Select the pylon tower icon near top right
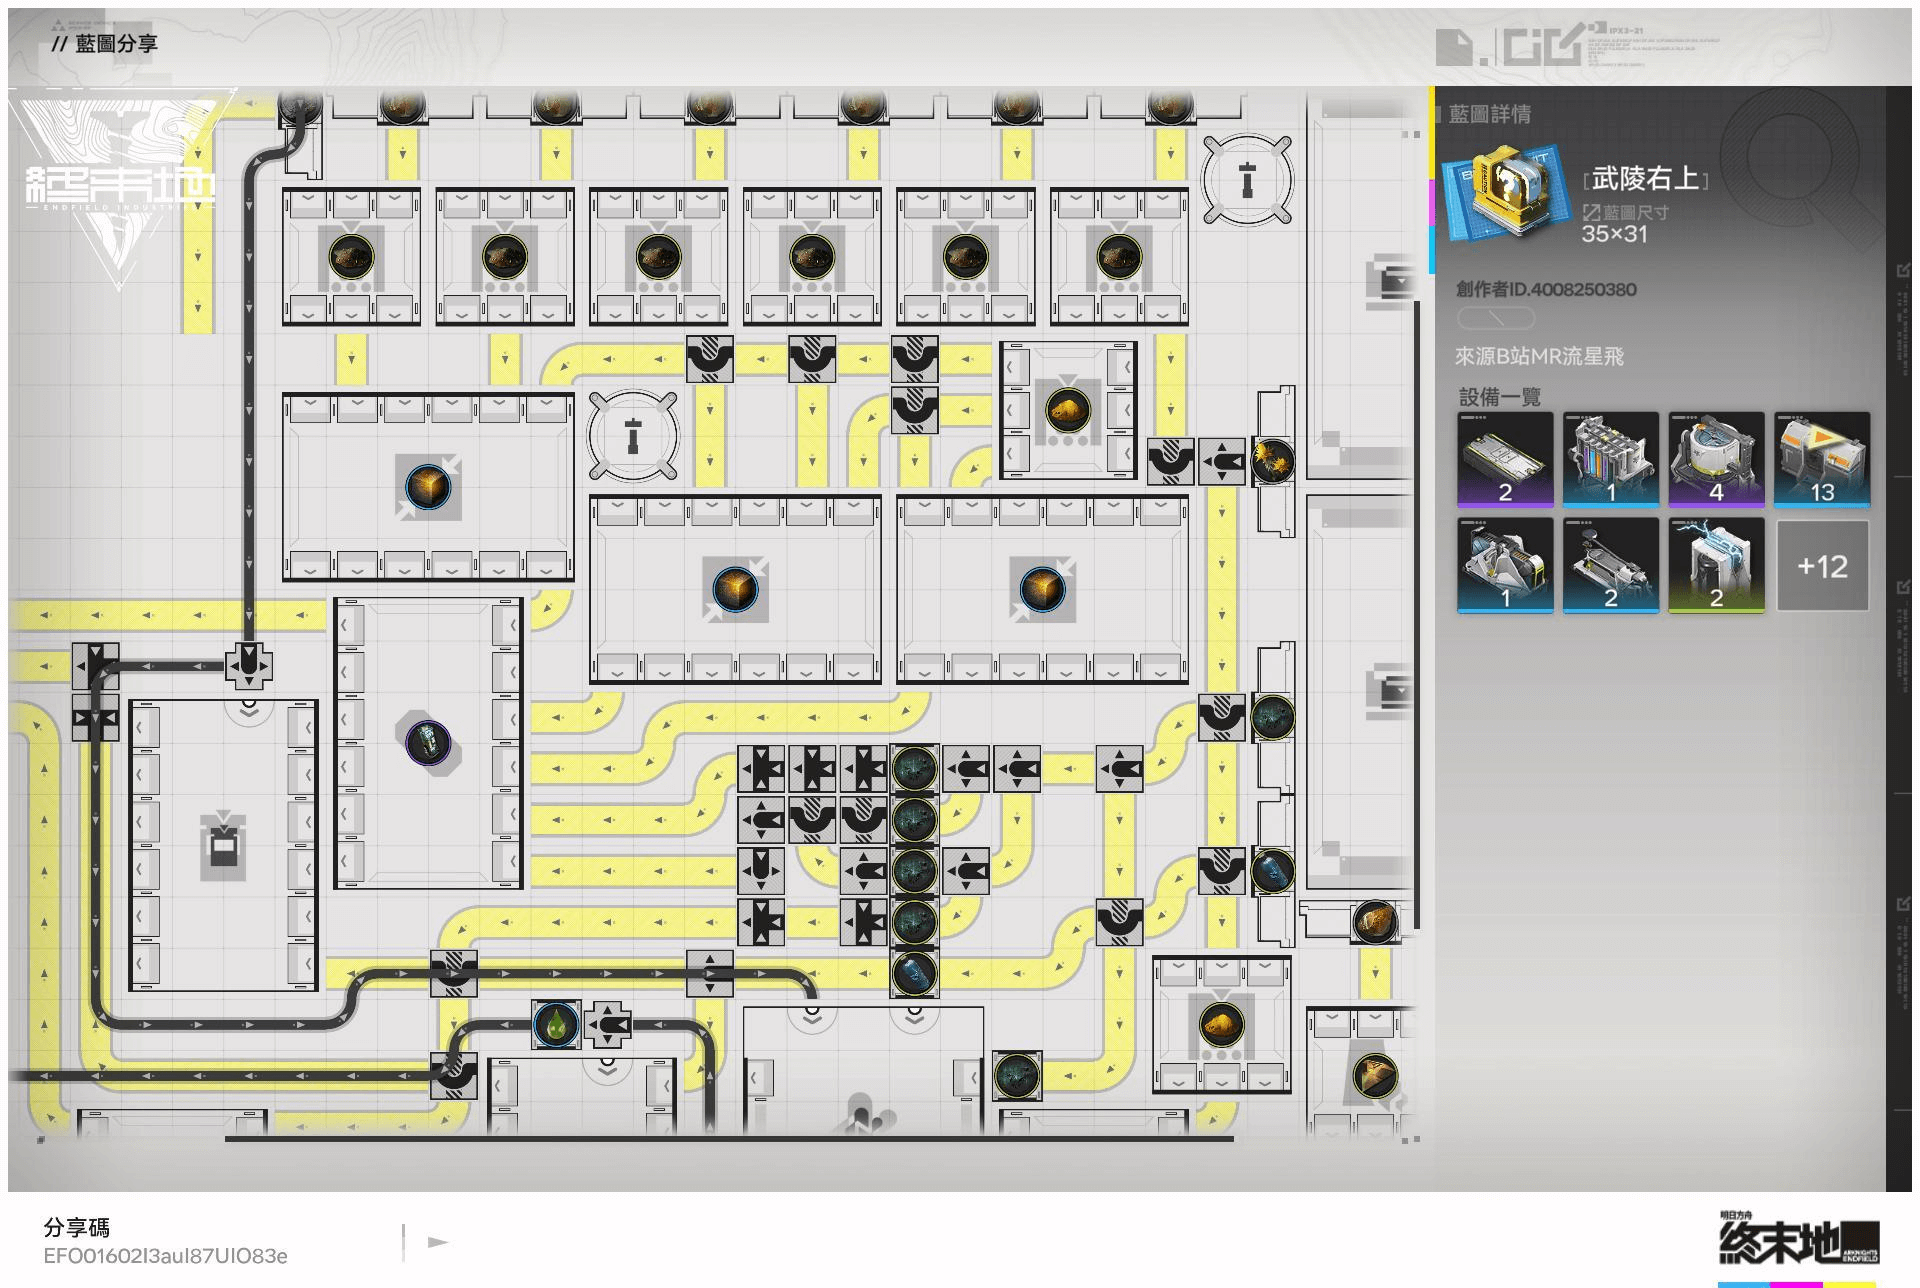The height and width of the screenshot is (1288, 1920). pos(1247,181)
